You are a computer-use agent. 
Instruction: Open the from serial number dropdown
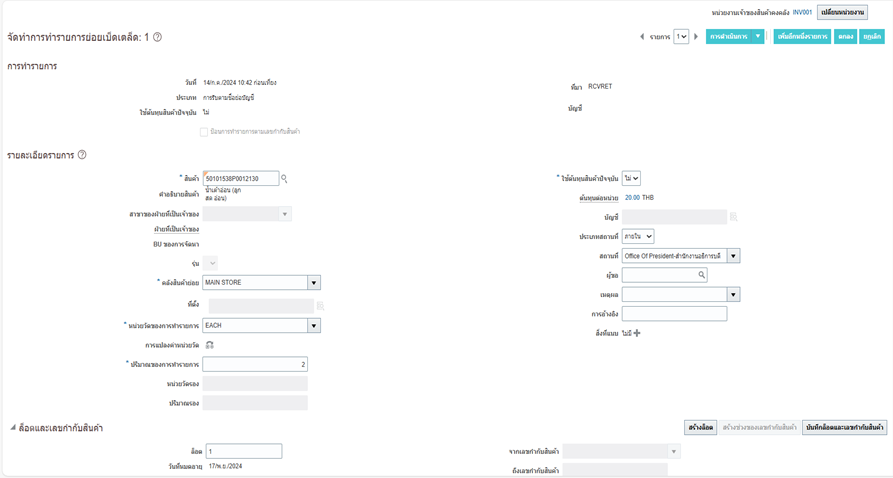(674, 451)
